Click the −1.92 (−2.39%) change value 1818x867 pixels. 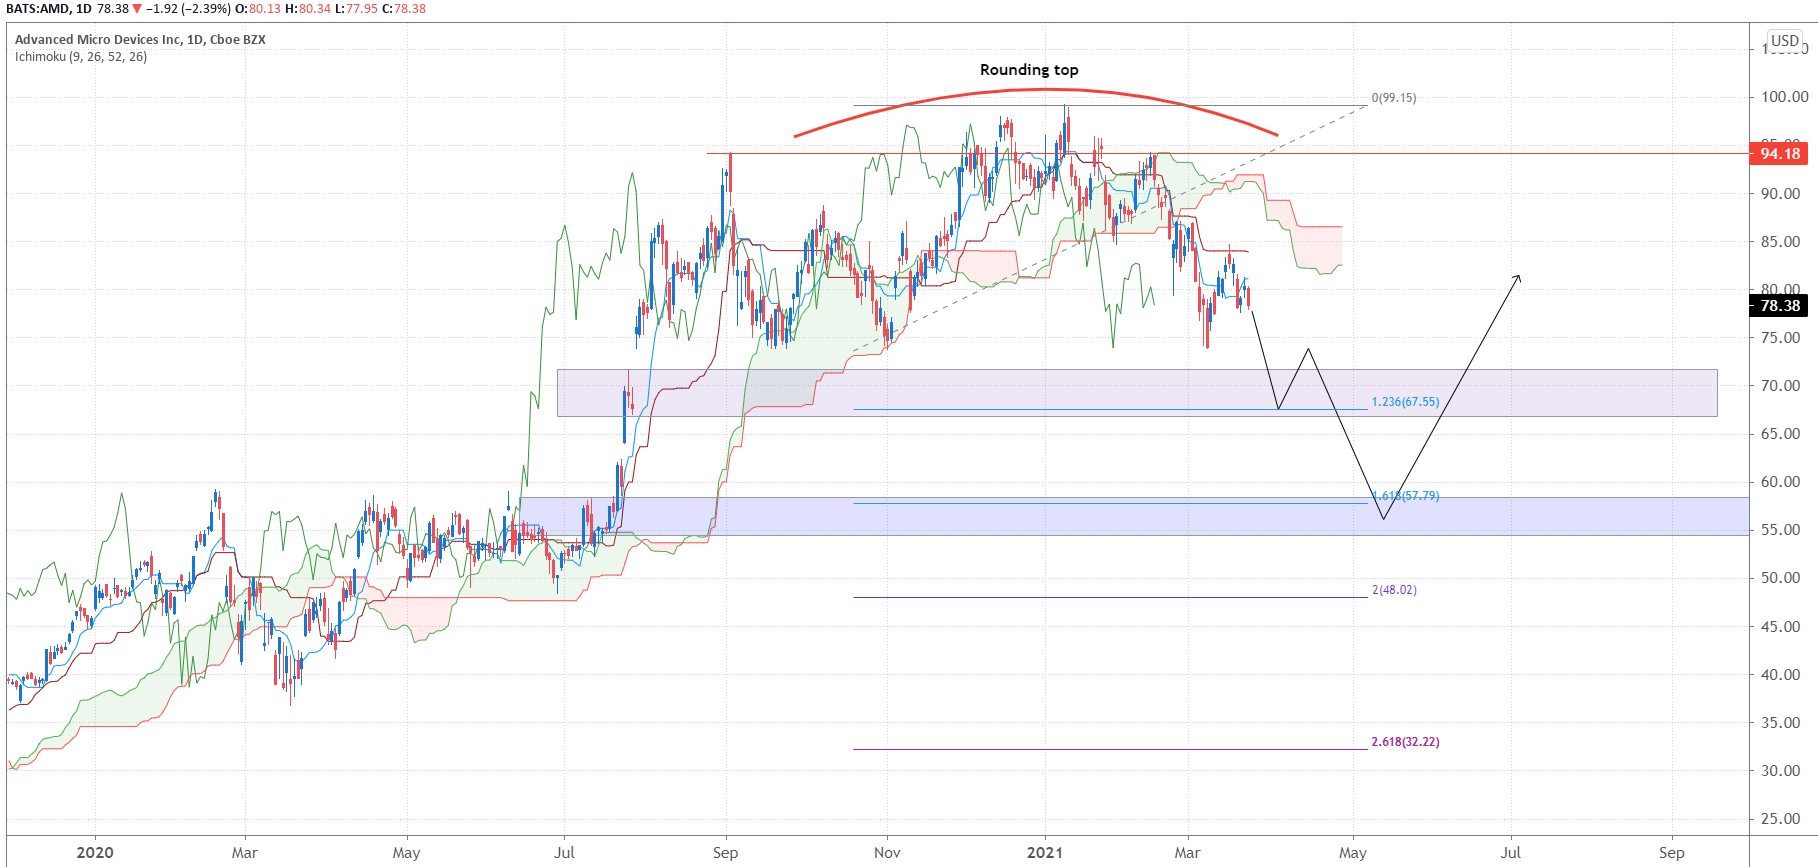click(188, 9)
